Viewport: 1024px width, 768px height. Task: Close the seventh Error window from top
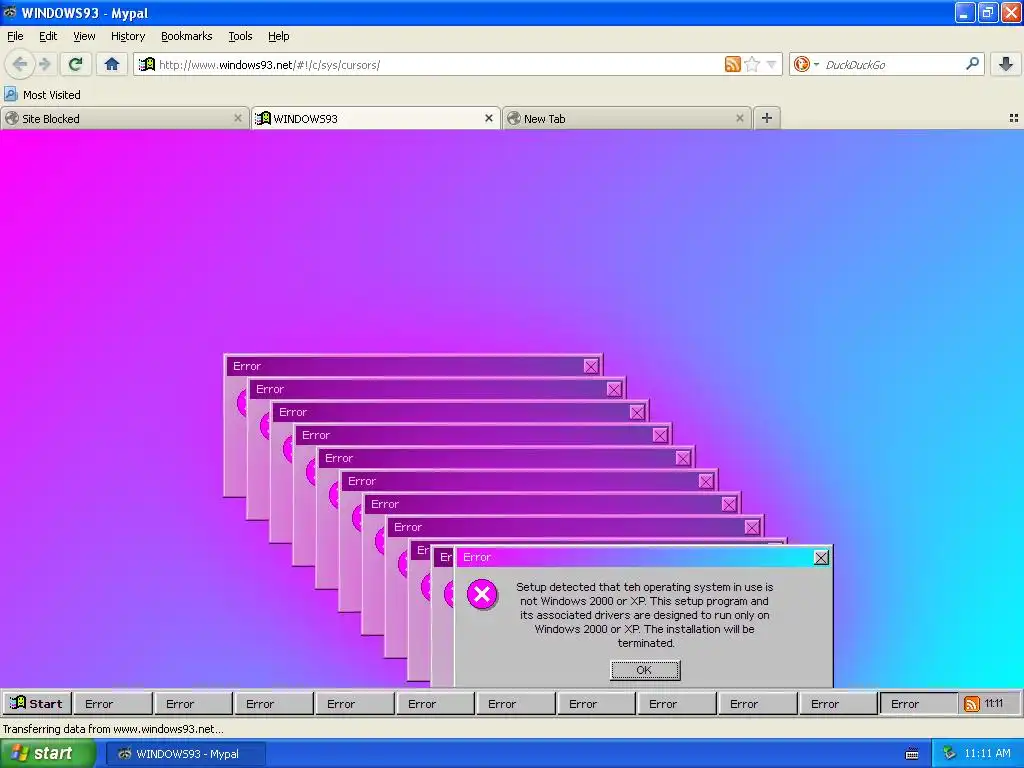(729, 504)
